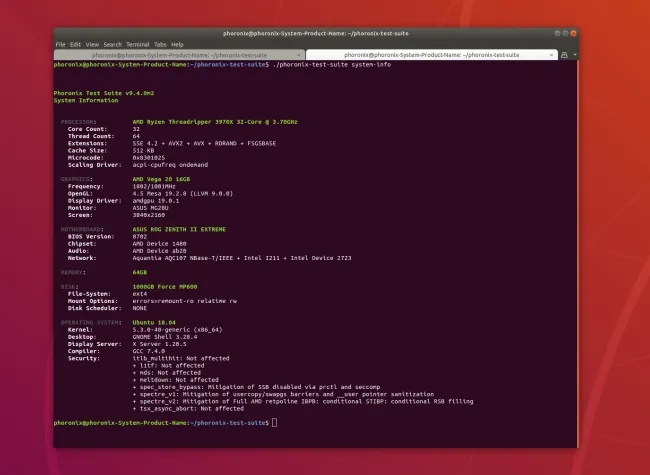Click the OPERATING SYSTEM section label

91,322
